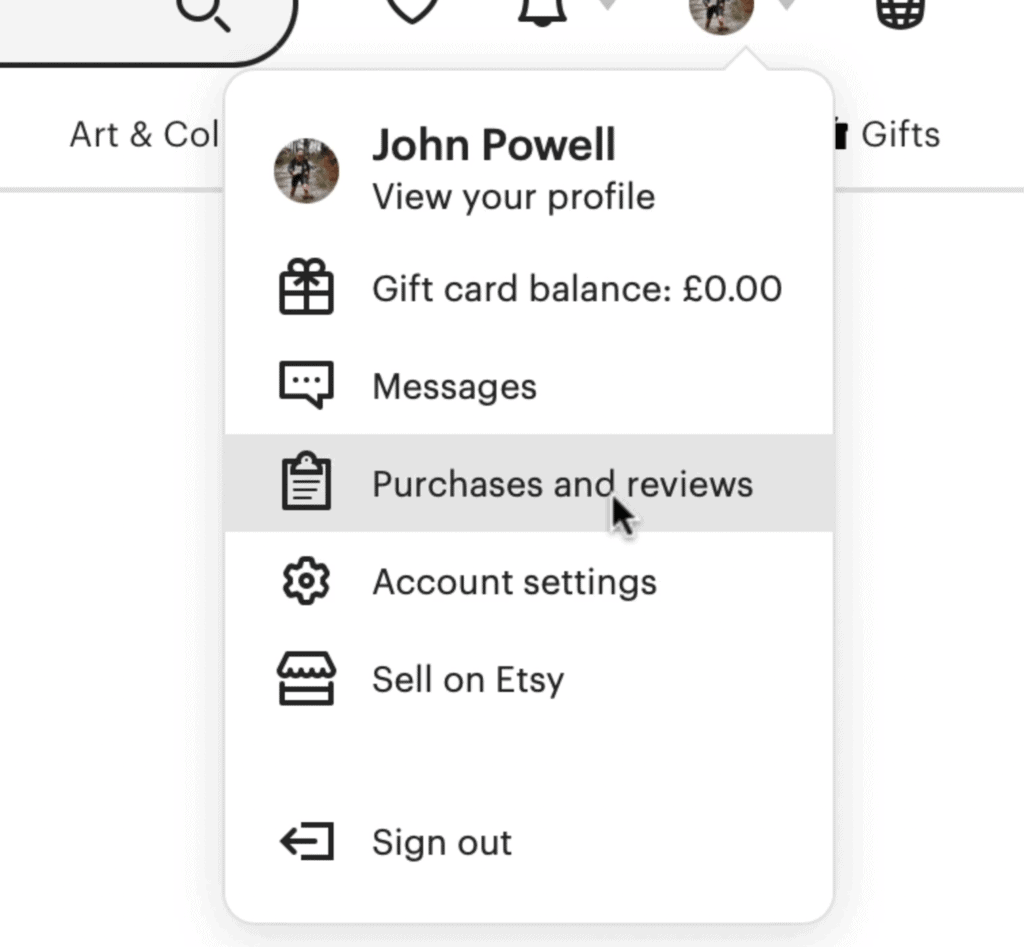Viewport: 1024px width, 947px height.
Task: Open the Gifts category link
Action: coord(899,135)
